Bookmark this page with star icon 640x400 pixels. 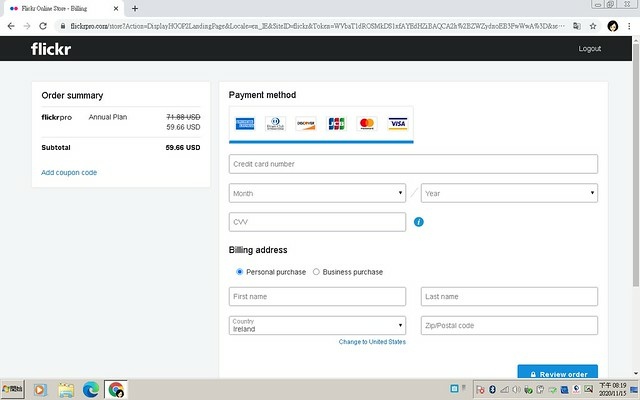593,26
